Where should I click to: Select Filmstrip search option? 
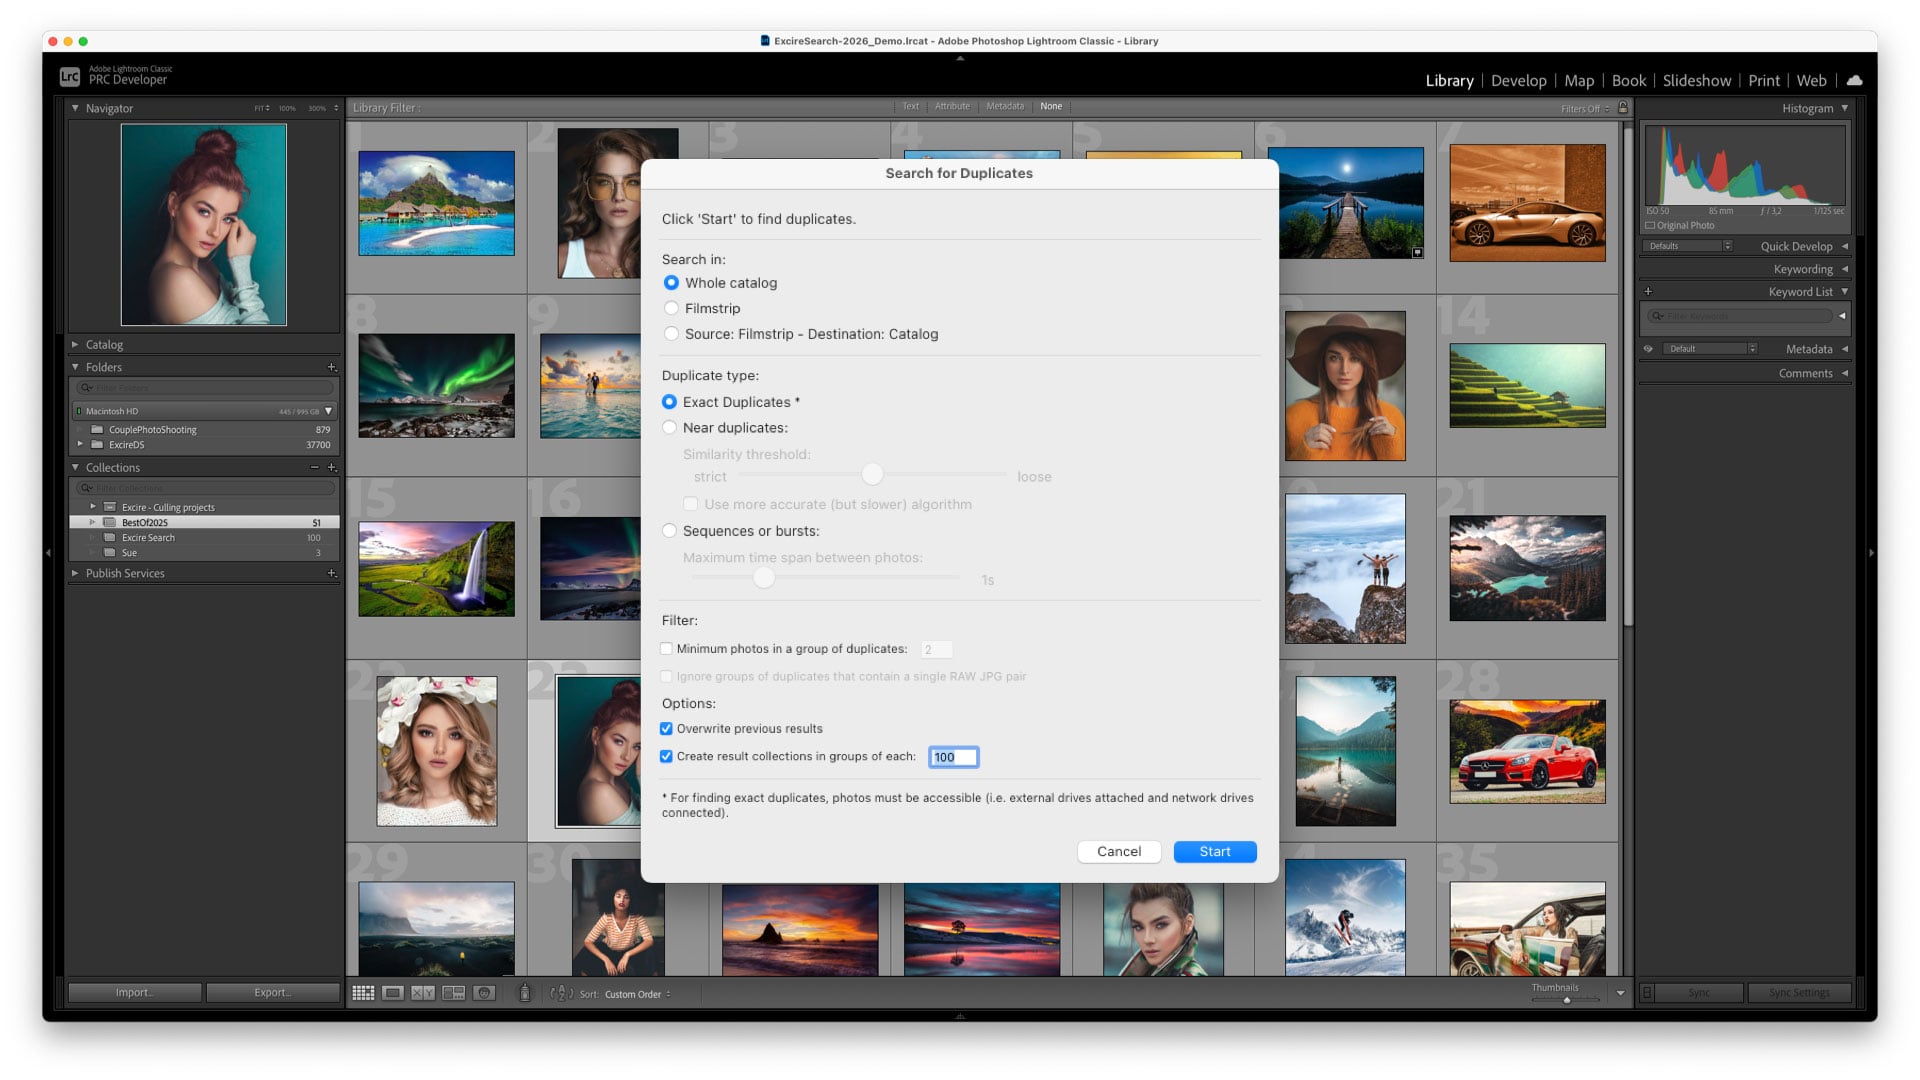pos(672,309)
